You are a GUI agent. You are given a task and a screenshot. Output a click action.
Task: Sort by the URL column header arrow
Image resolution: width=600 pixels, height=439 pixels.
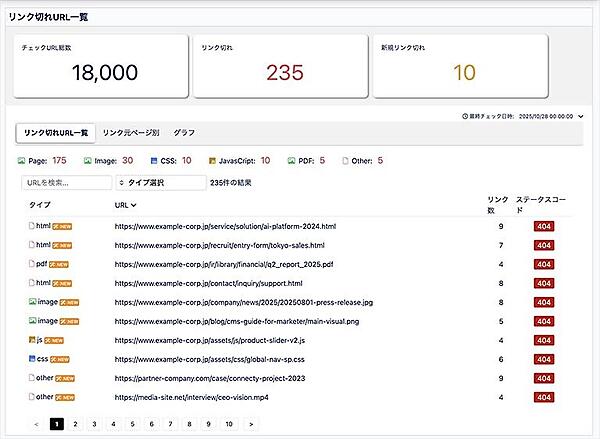click(134, 205)
